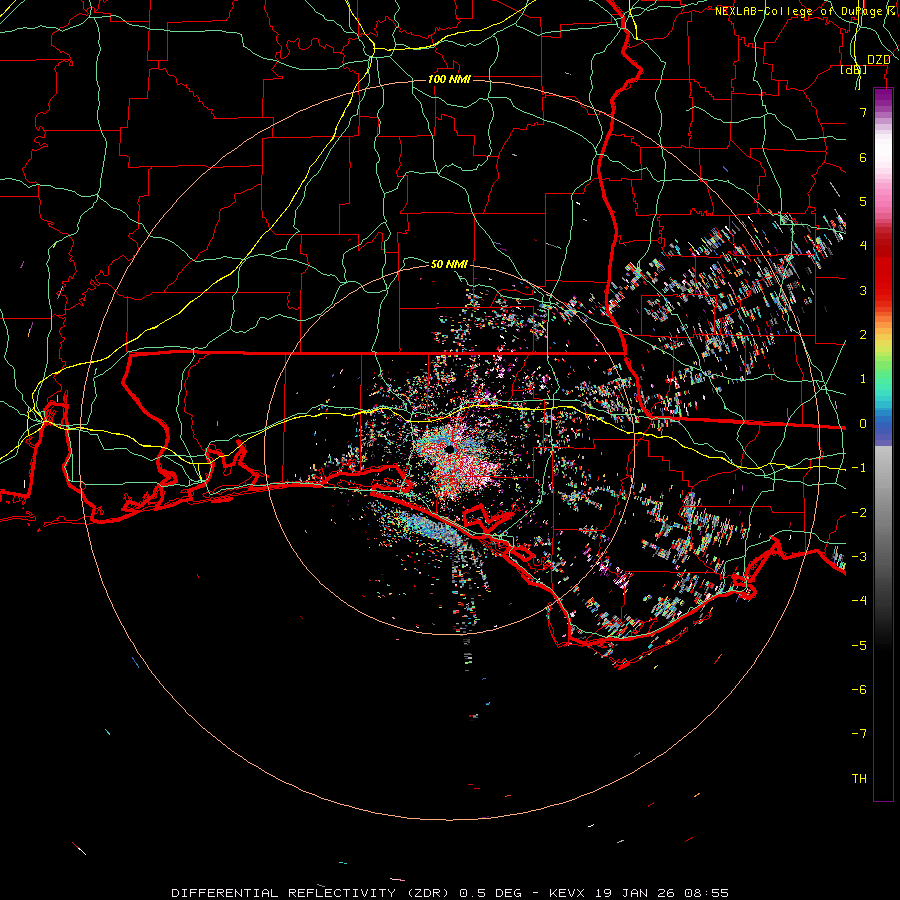Click the -5 value on color scale
900x900 pixels.
pos(859,646)
